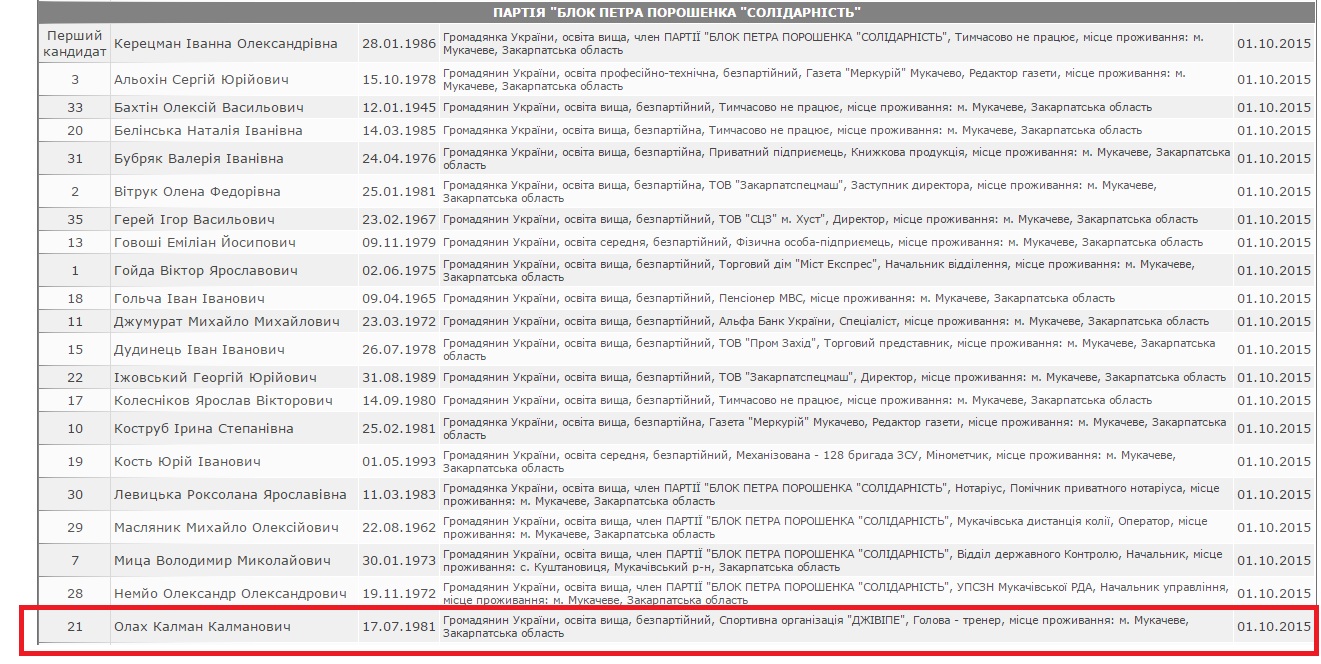Click candidate name Керецман Іванна Олександрівна

click(226, 44)
